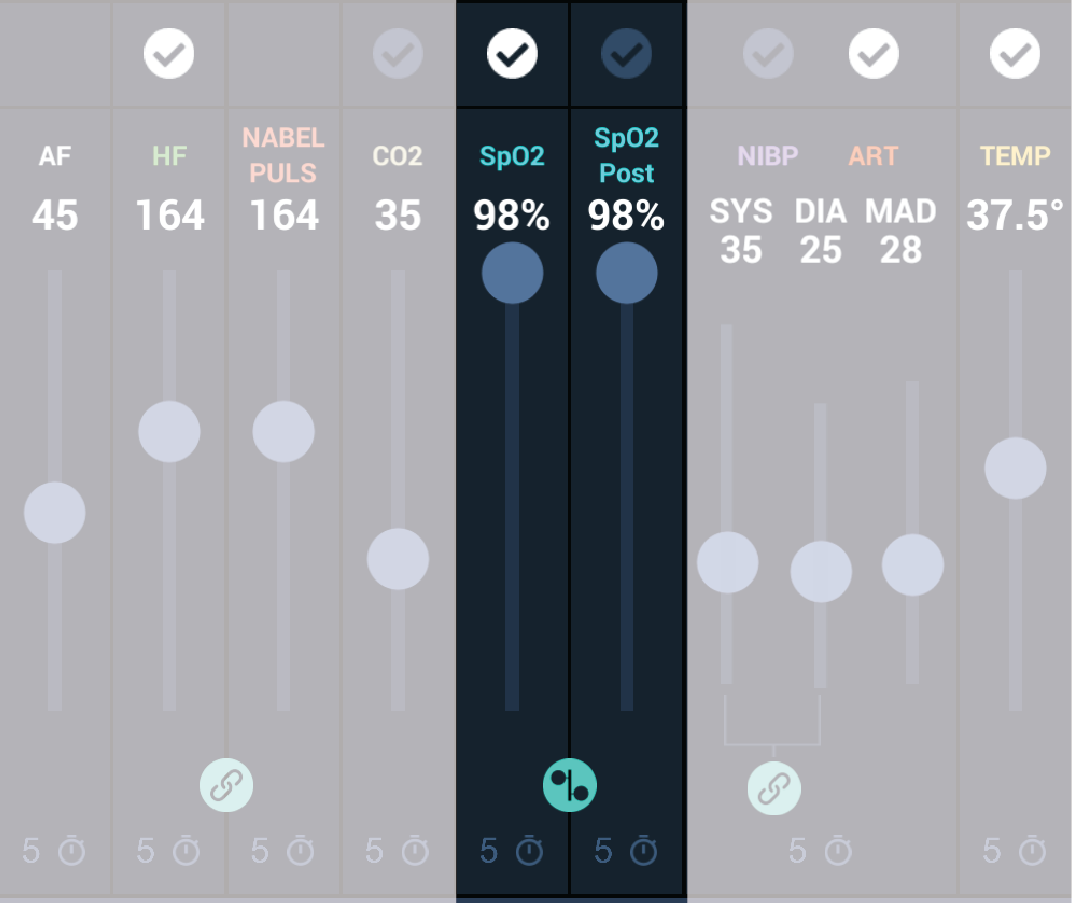Click the timer icon in the TEMP column

pos(1032,852)
